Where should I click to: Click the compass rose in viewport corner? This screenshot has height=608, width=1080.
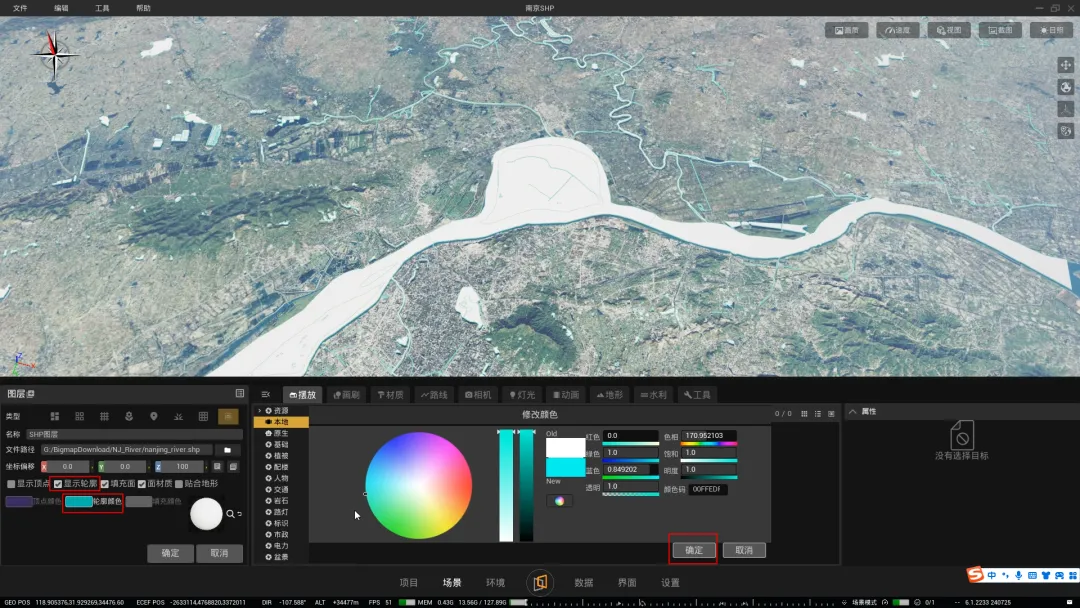[56, 54]
